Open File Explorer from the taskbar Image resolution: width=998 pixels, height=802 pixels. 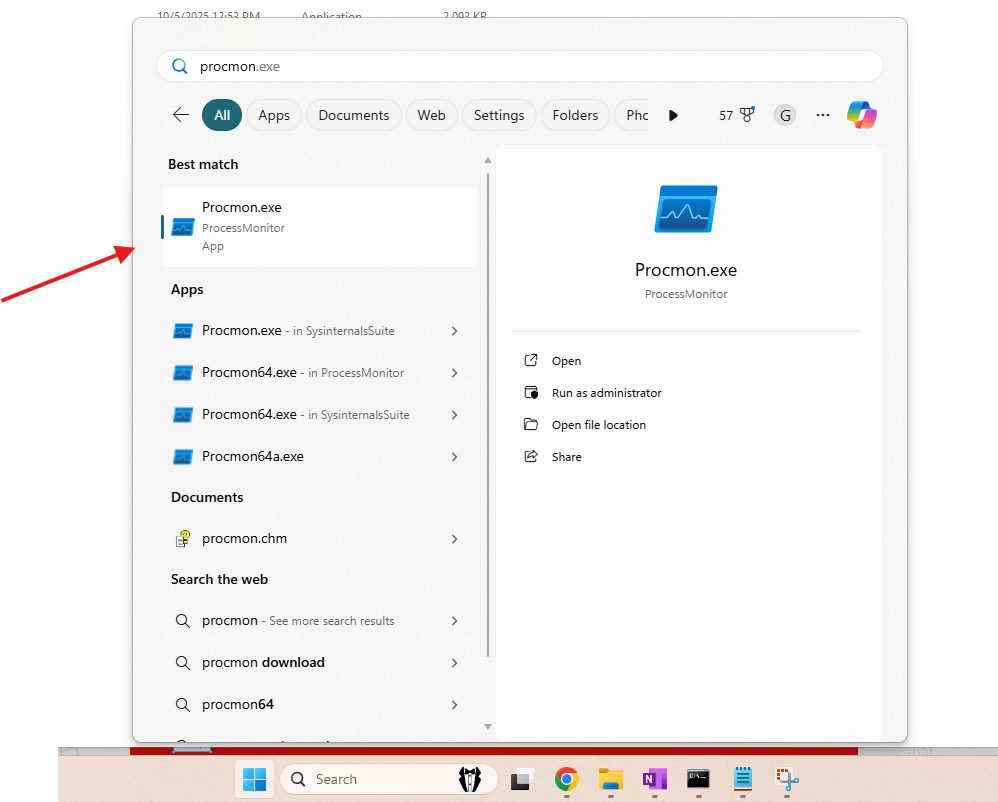click(x=611, y=779)
